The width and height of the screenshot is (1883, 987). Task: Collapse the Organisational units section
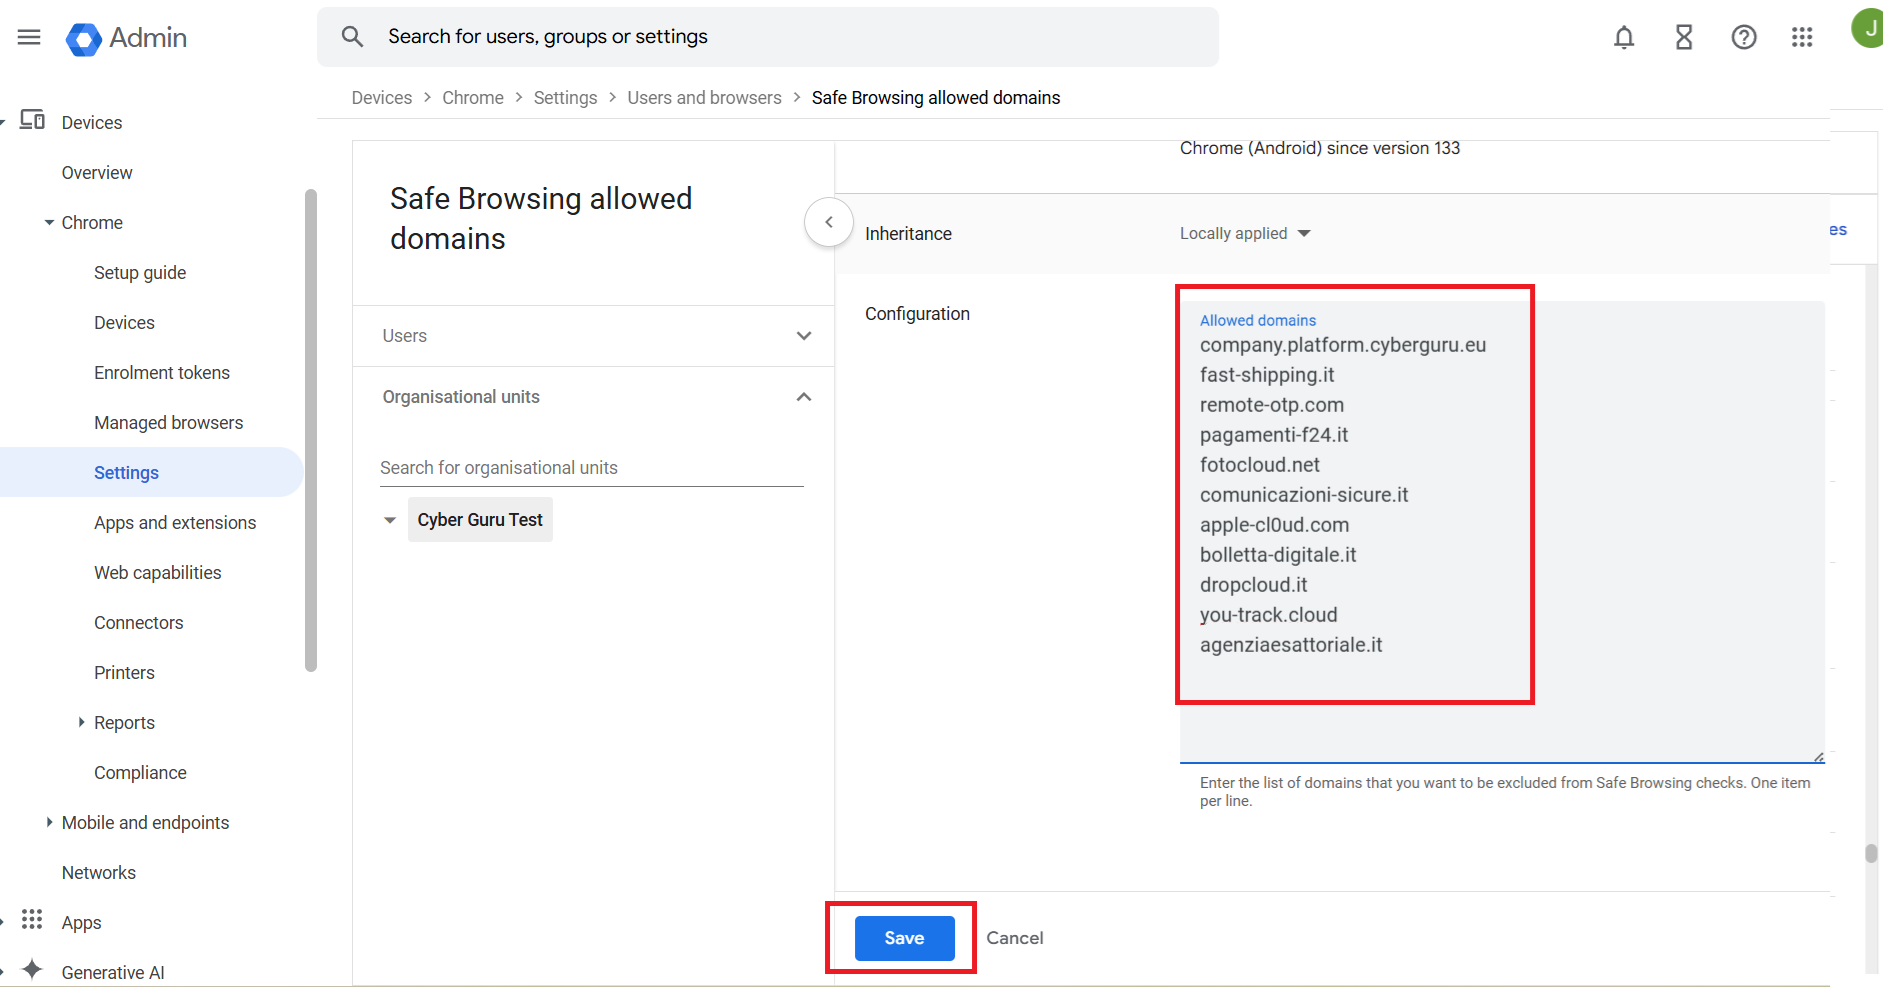[x=803, y=397]
